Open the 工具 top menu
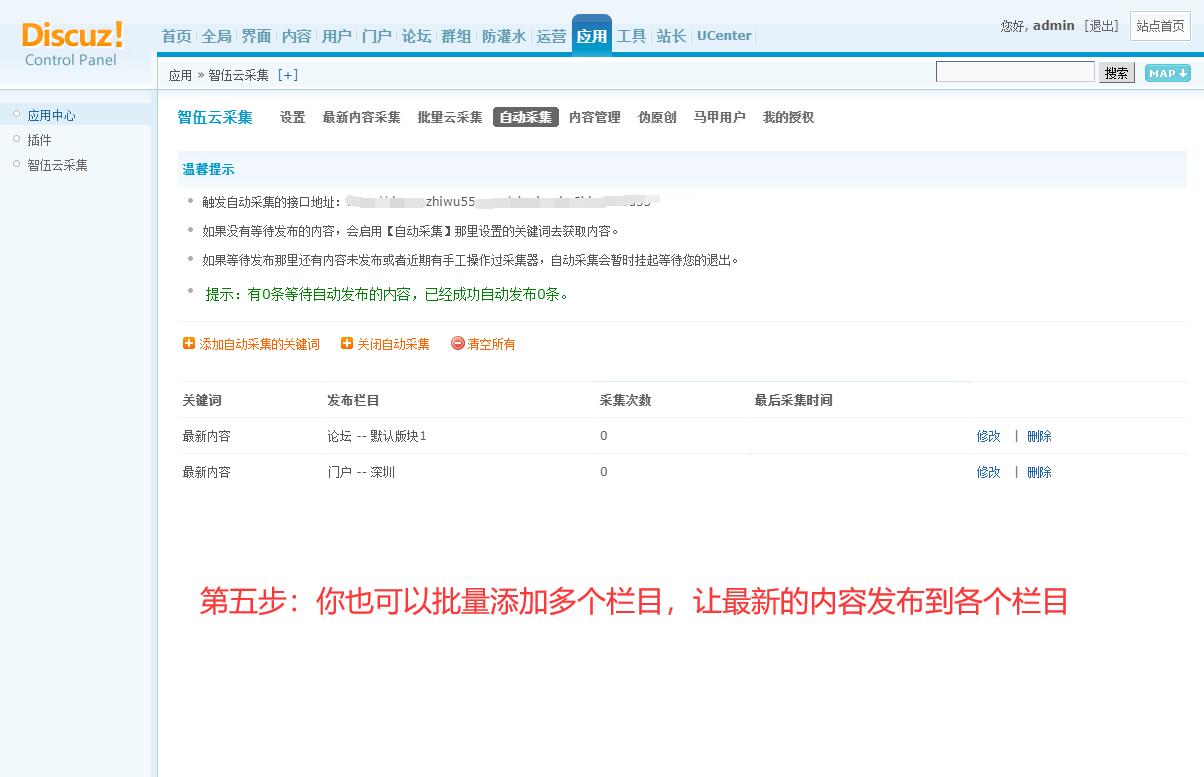Image resolution: width=1204 pixels, height=777 pixels. coord(631,36)
